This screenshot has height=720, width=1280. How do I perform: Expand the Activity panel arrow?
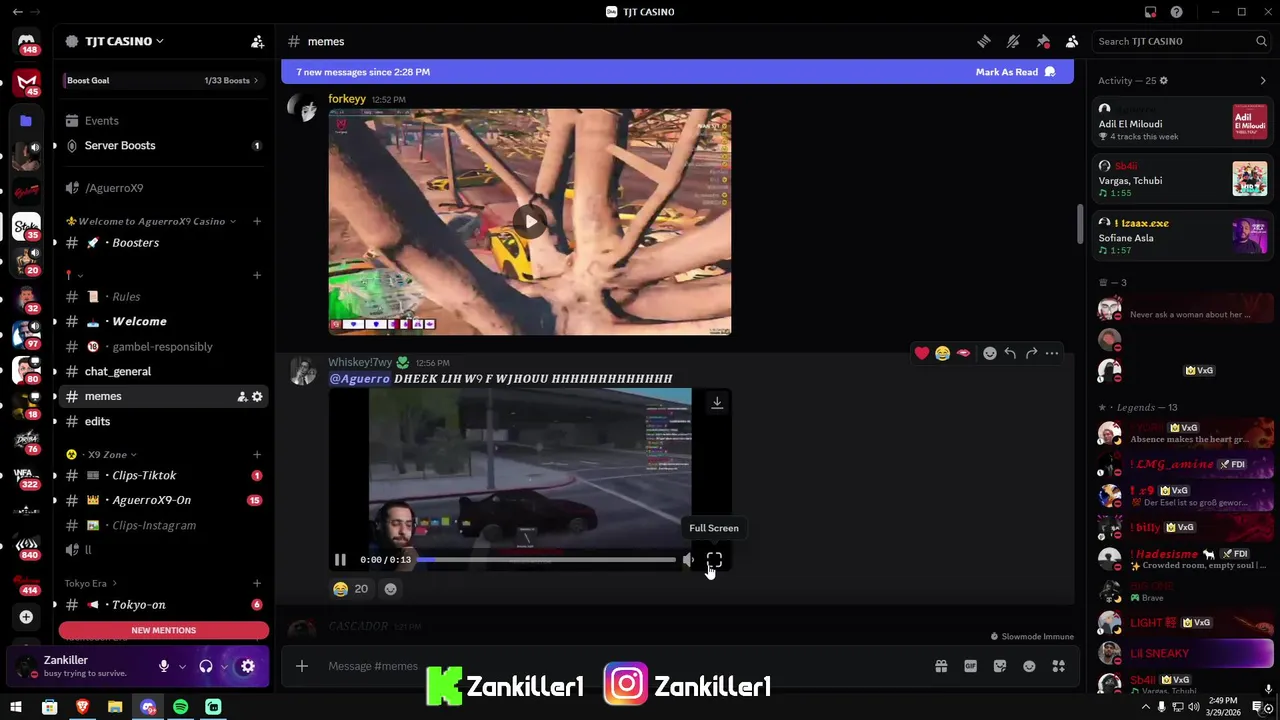[x=1263, y=81]
